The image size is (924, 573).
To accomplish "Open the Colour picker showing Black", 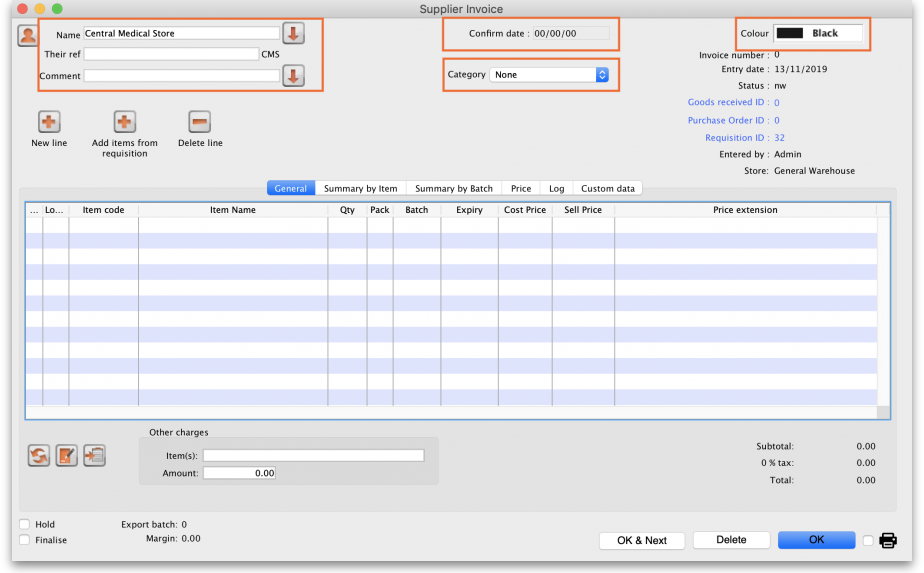I will click(x=818, y=33).
